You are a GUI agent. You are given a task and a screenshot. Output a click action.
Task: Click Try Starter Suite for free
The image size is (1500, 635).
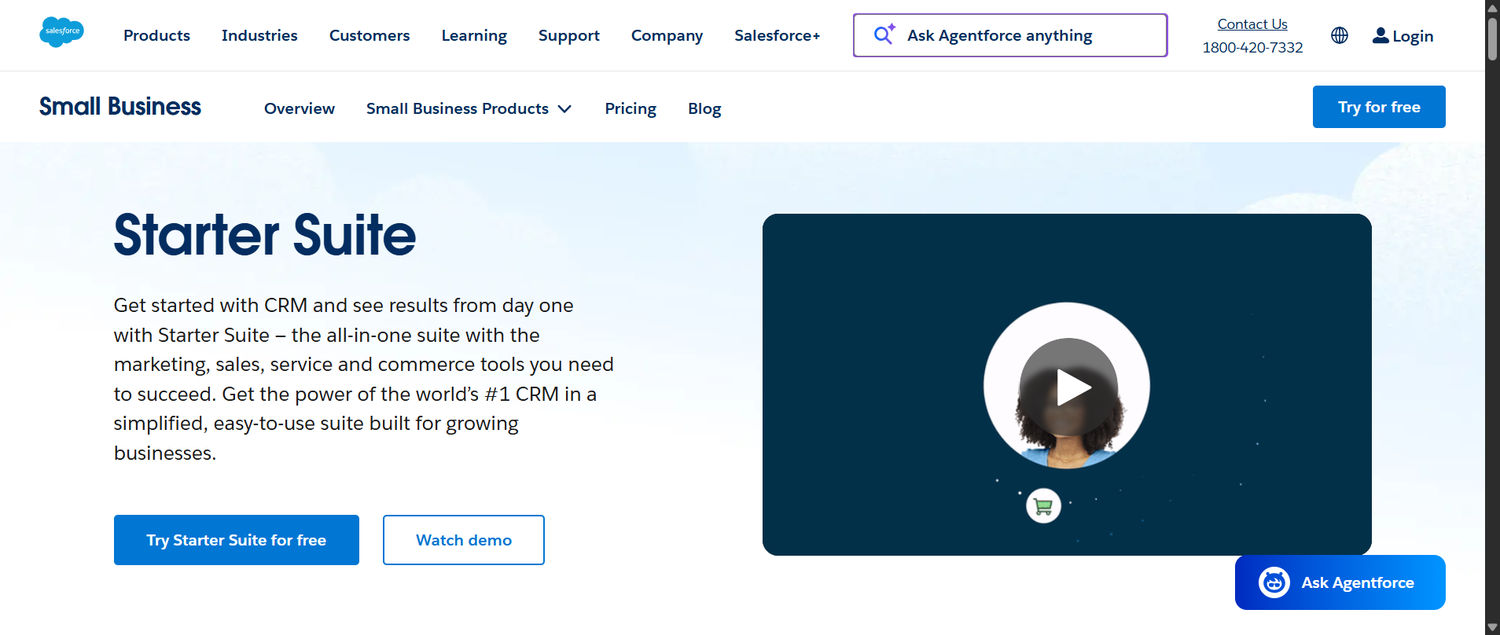(236, 539)
